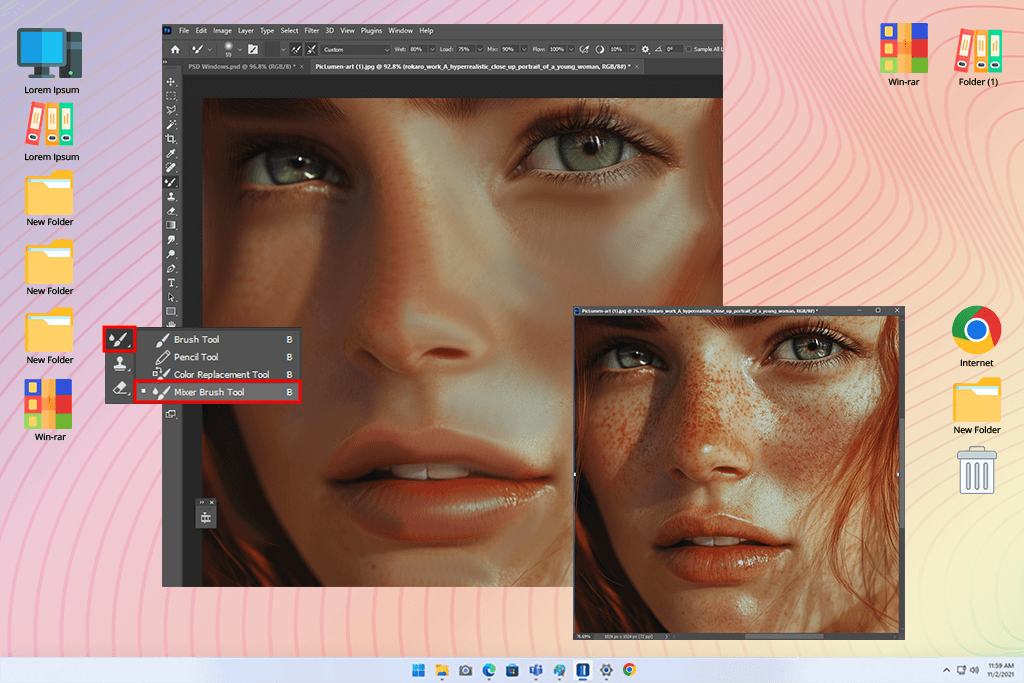Open the Recycle Bin on desktop
The width and height of the screenshot is (1024, 683).
[977, 470]
